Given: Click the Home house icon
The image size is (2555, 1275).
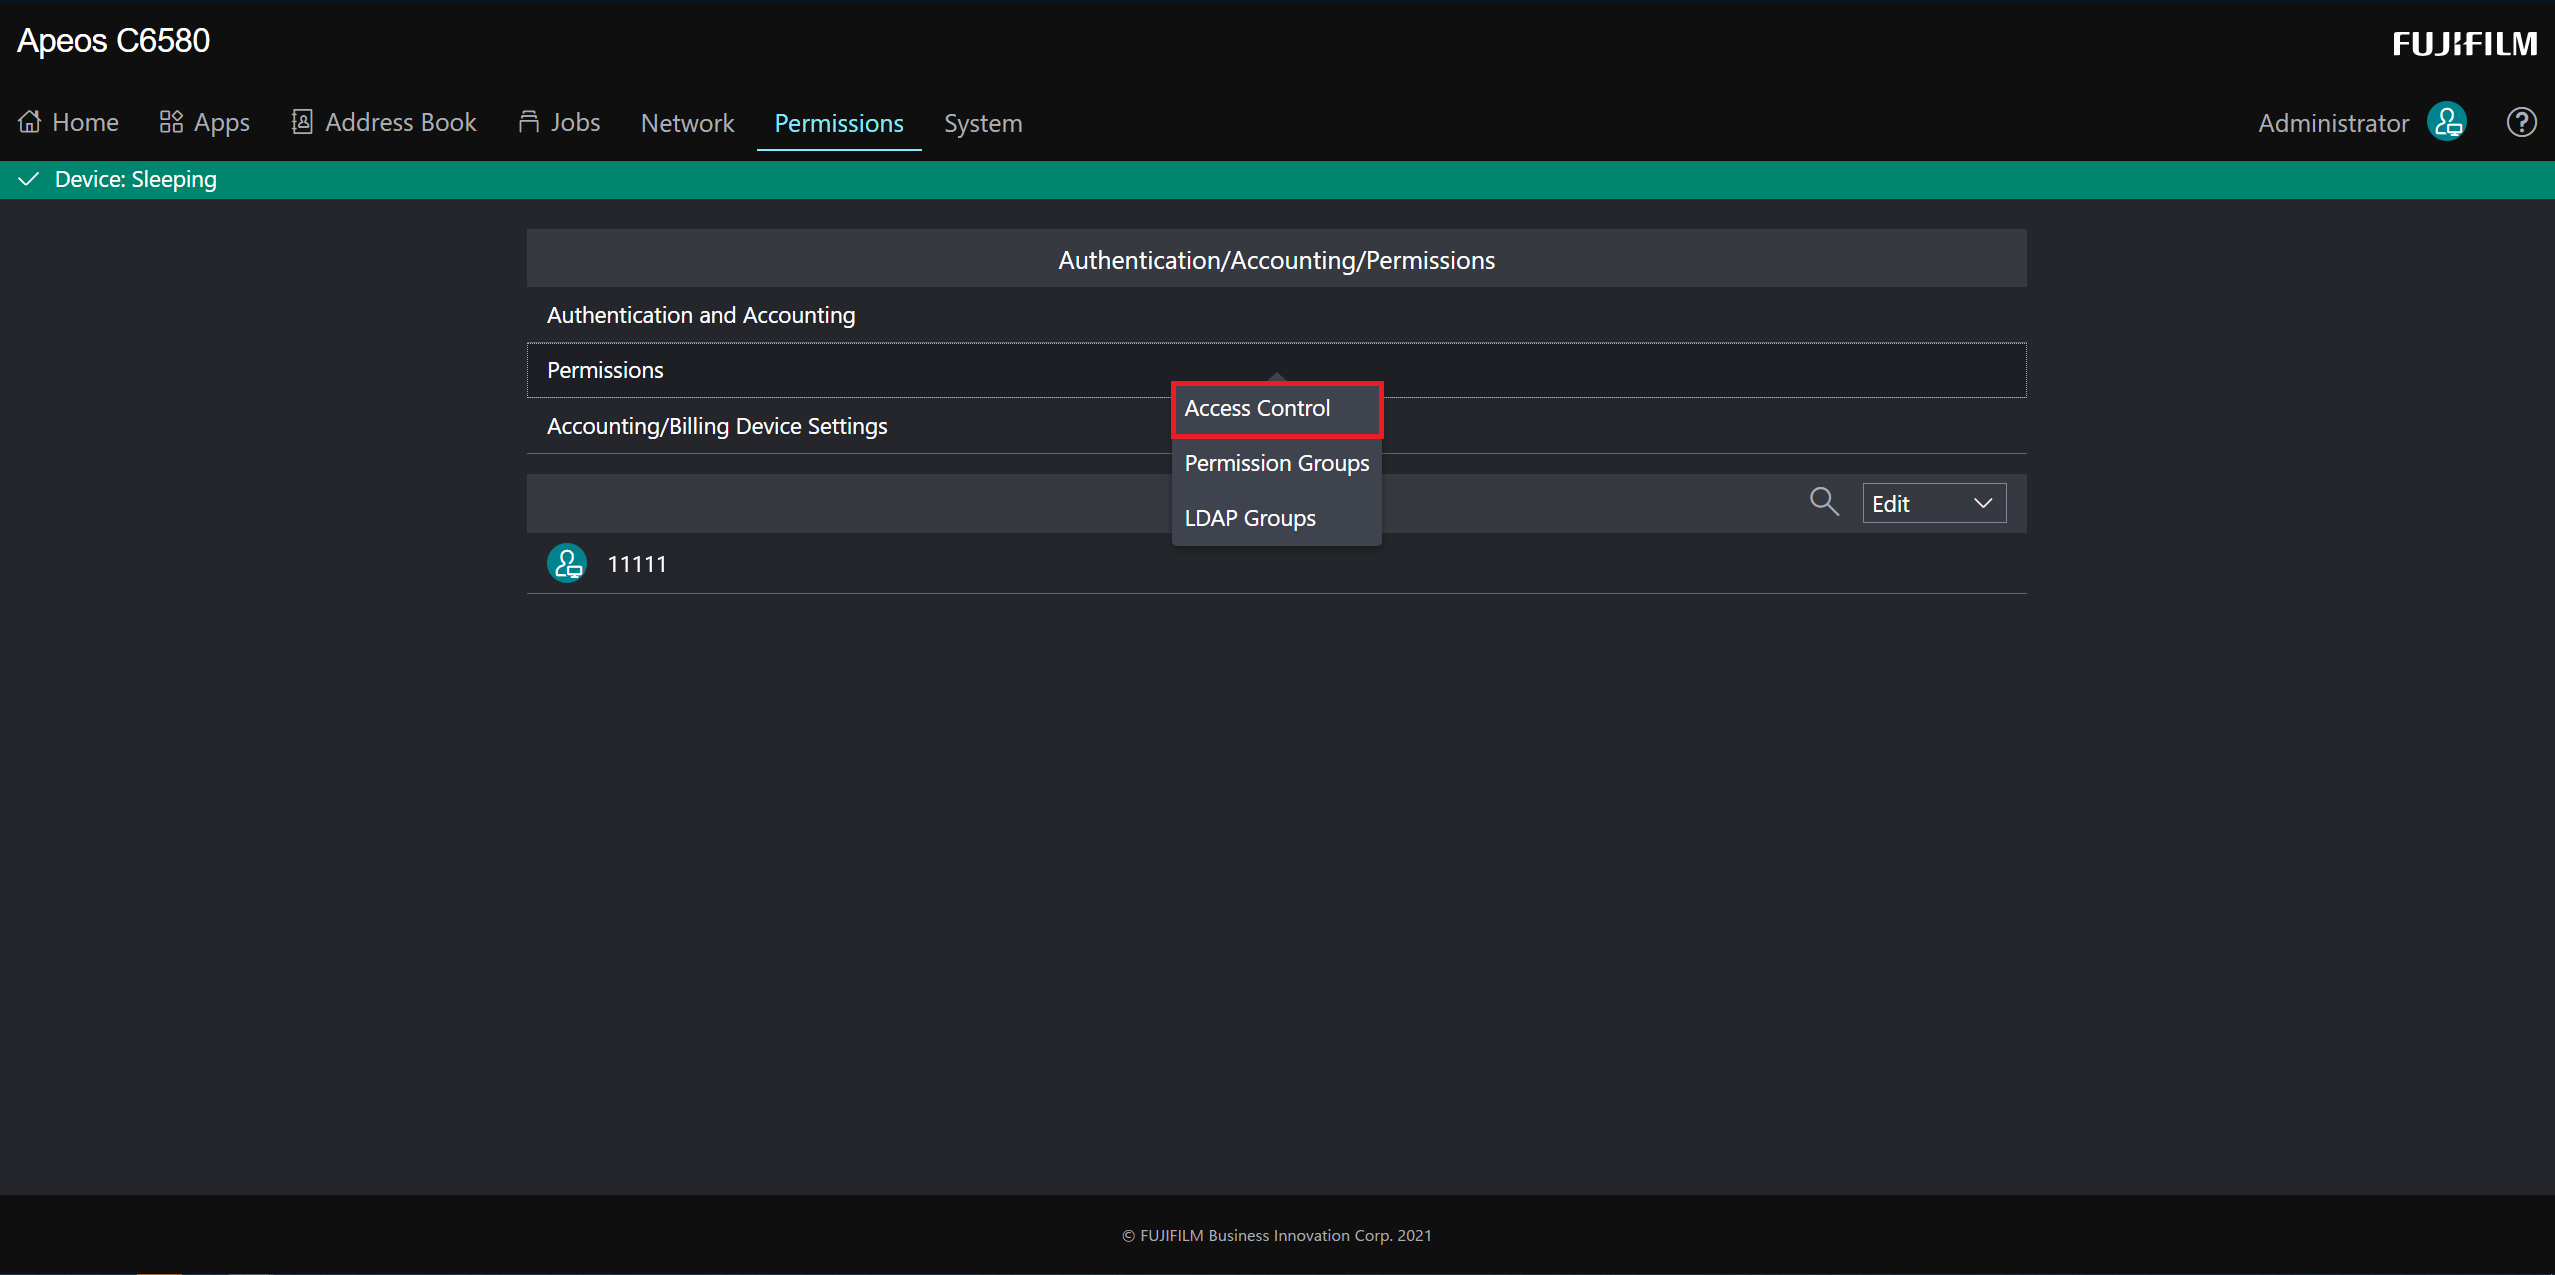Looking at the screenshot, I should (30, 122).
